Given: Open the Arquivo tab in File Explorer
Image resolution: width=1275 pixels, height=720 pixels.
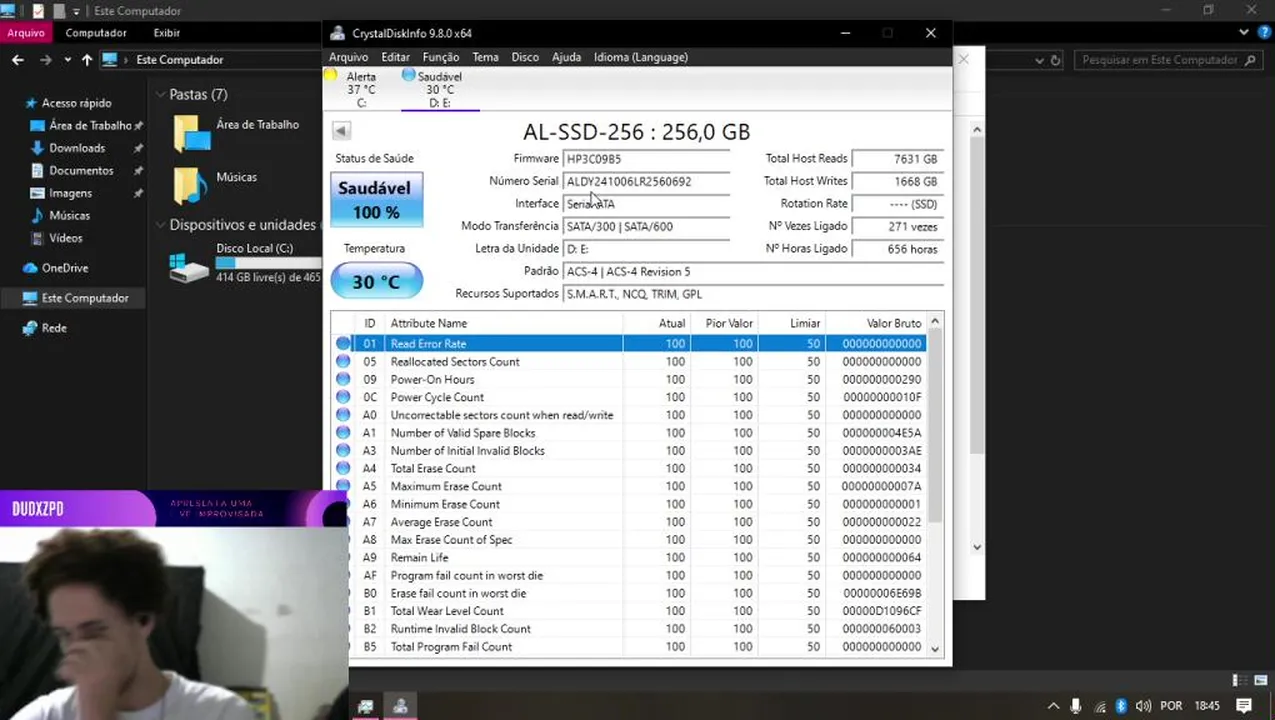Looking at the screenshot, I should point(26,33).
